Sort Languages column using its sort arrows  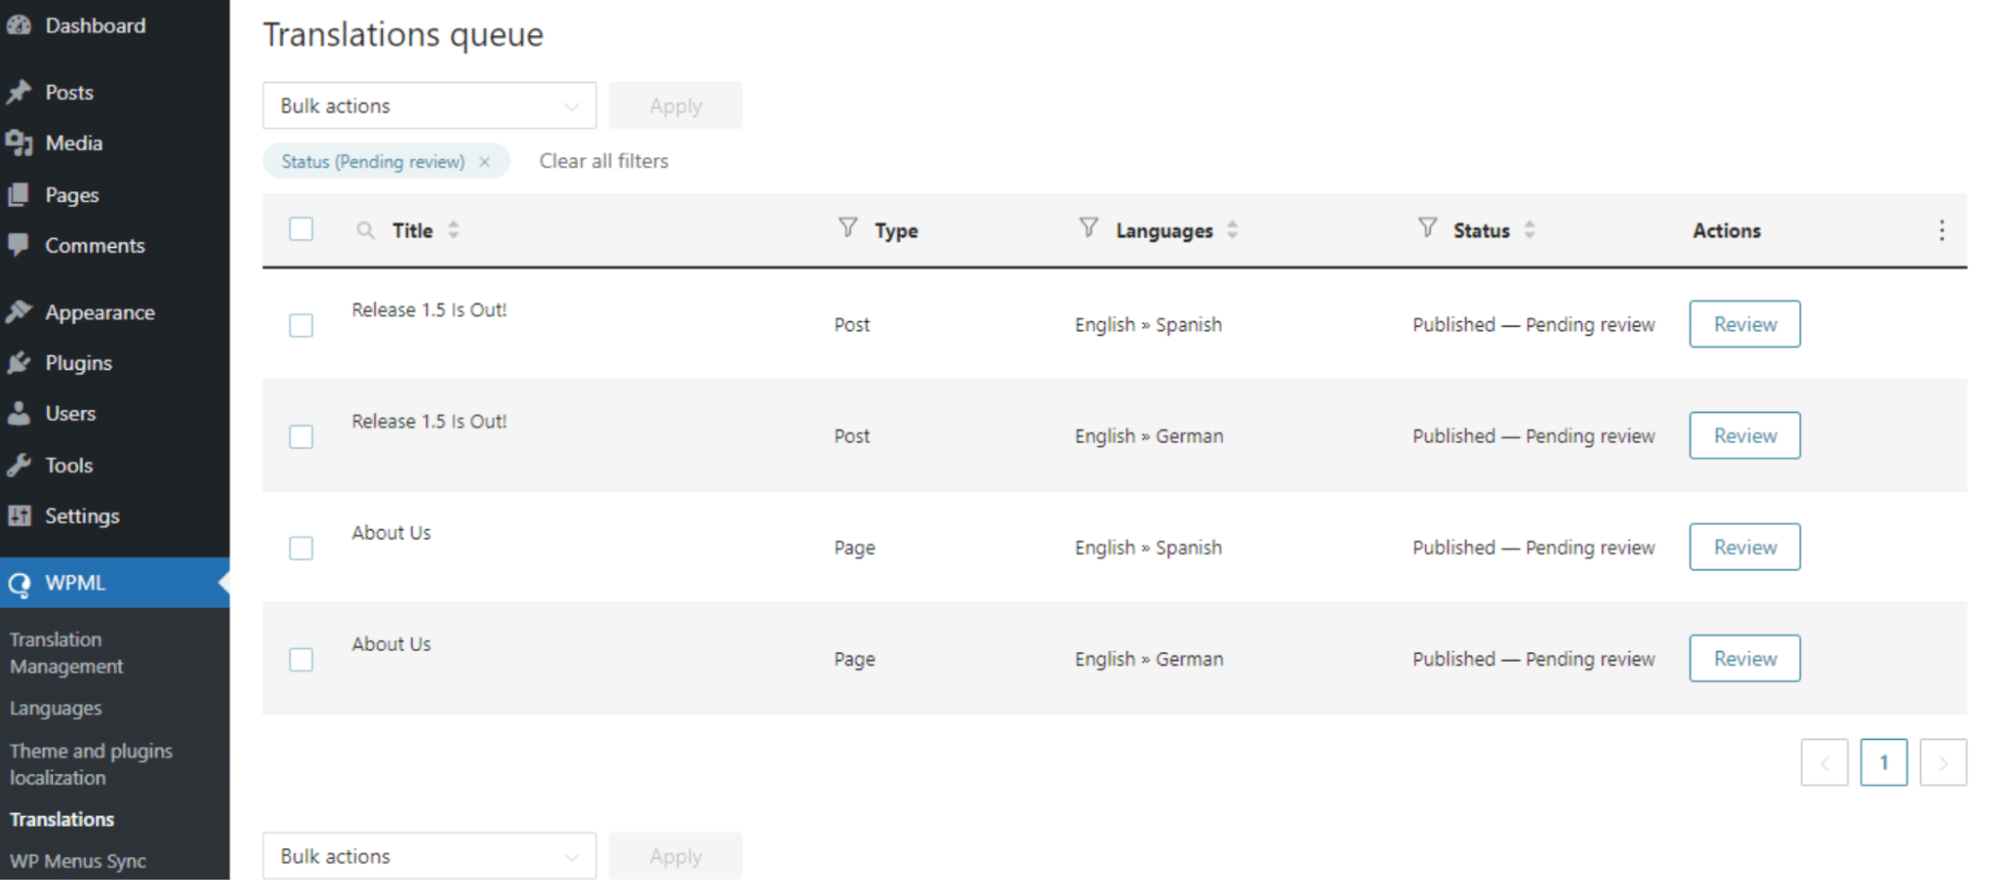point(1232,230)
